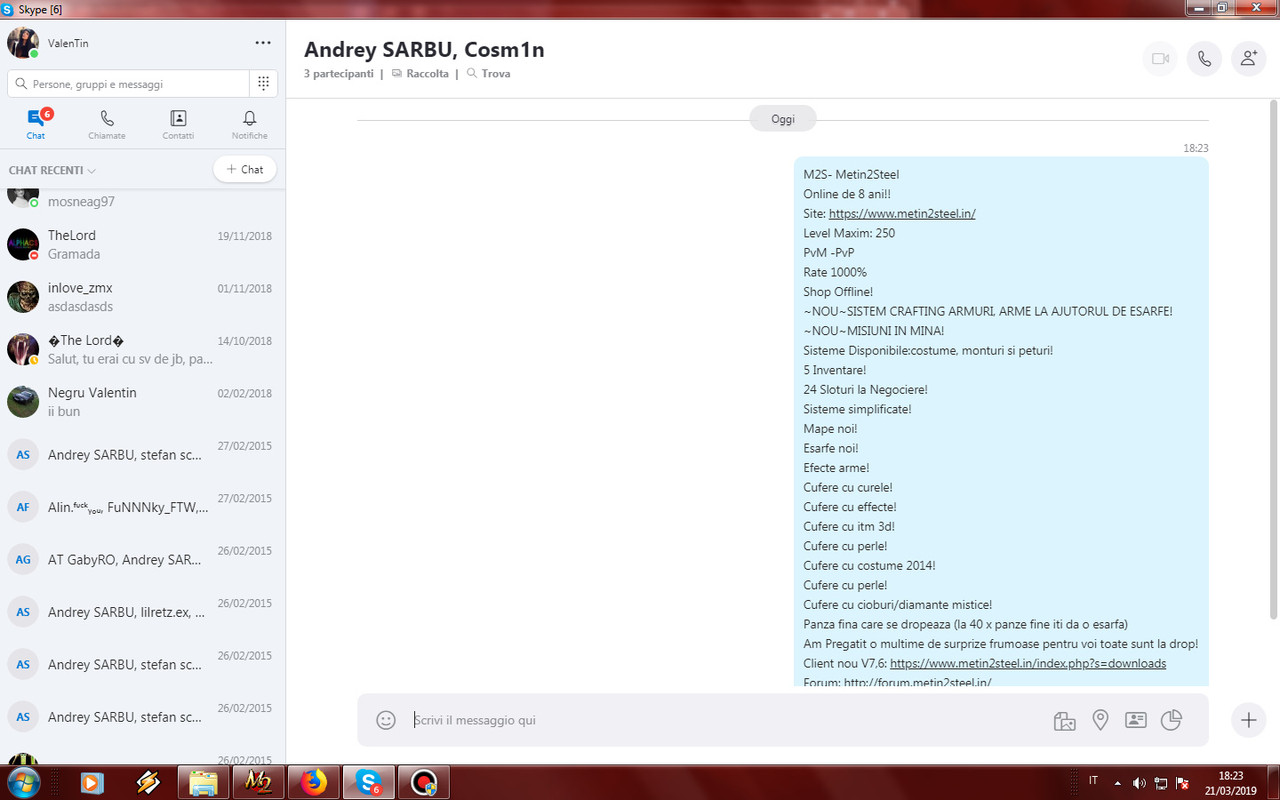Viewport: 1280px width, 800px height.
Task: Click the volume speaker tray icon
Action: click(1138, 782)
